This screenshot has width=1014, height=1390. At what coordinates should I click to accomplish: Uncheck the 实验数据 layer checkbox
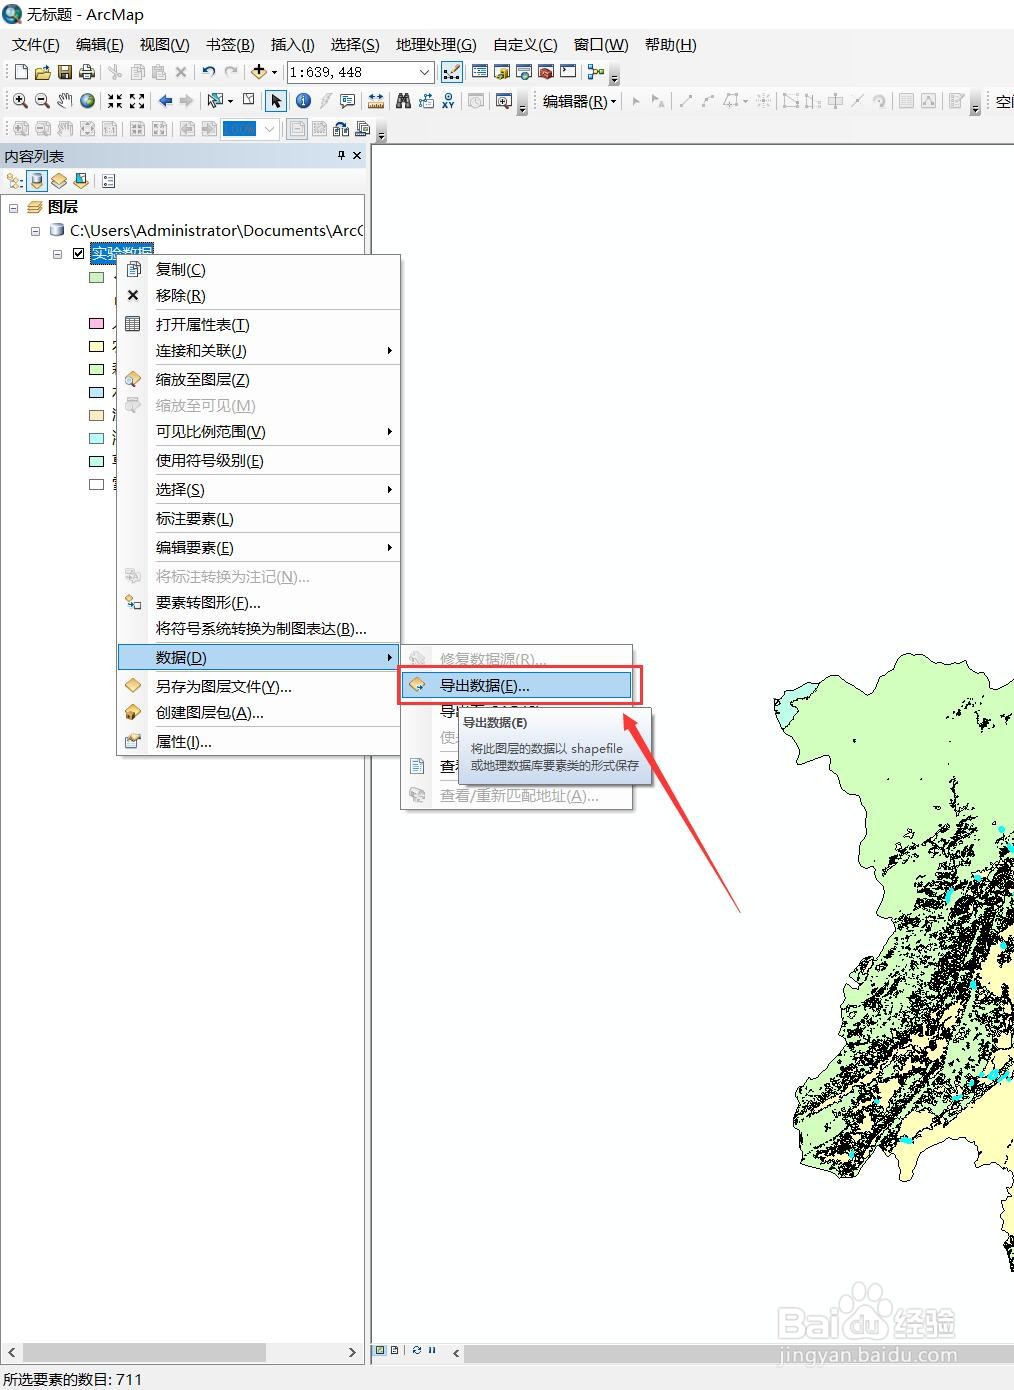click(79, 253)
